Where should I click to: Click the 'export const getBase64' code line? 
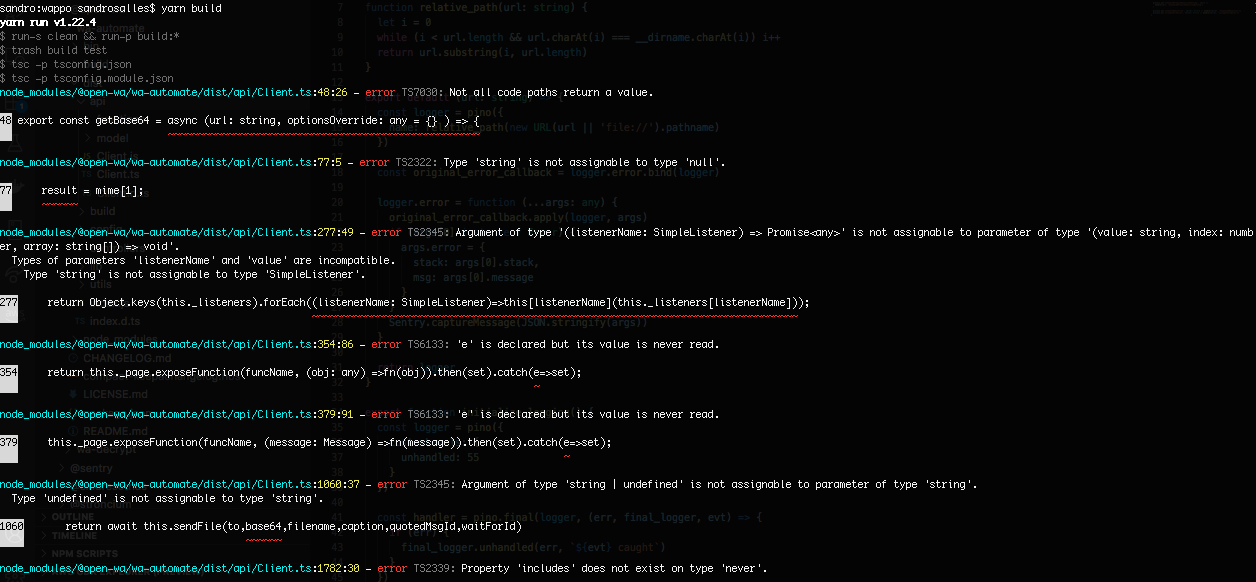click(249, 120)
